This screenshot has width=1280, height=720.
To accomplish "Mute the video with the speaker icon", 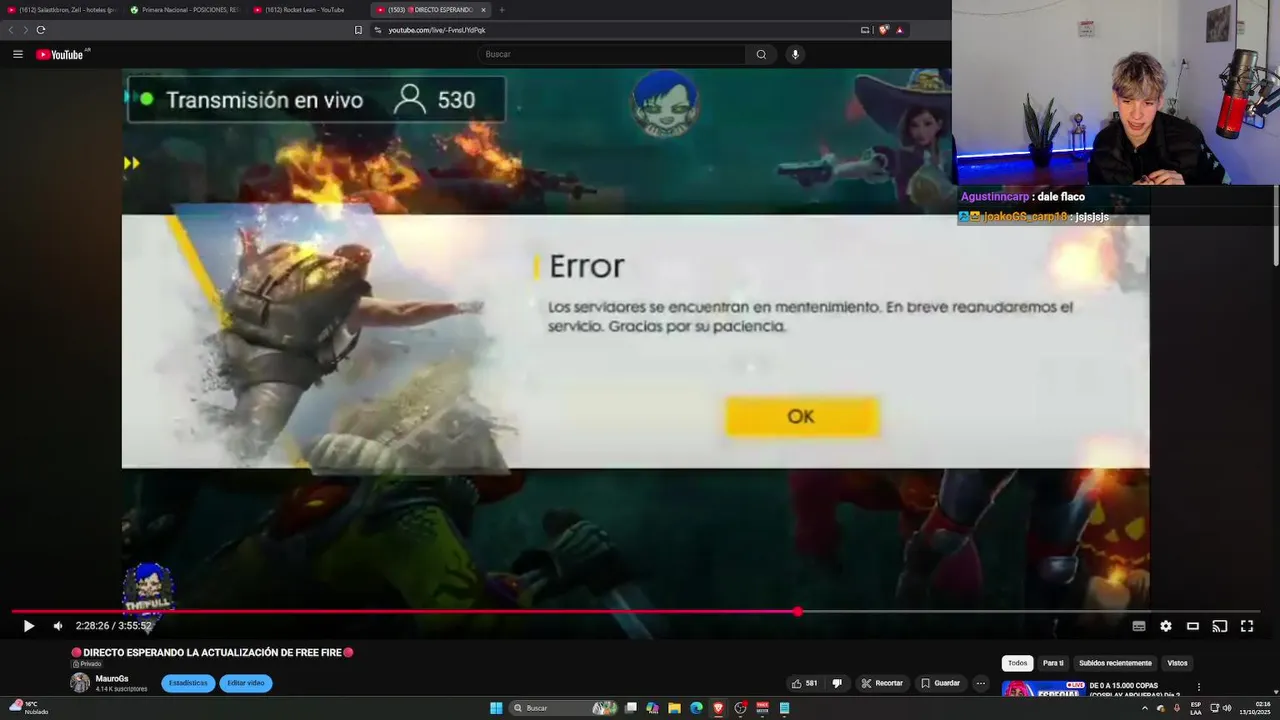I will [58, 626].
